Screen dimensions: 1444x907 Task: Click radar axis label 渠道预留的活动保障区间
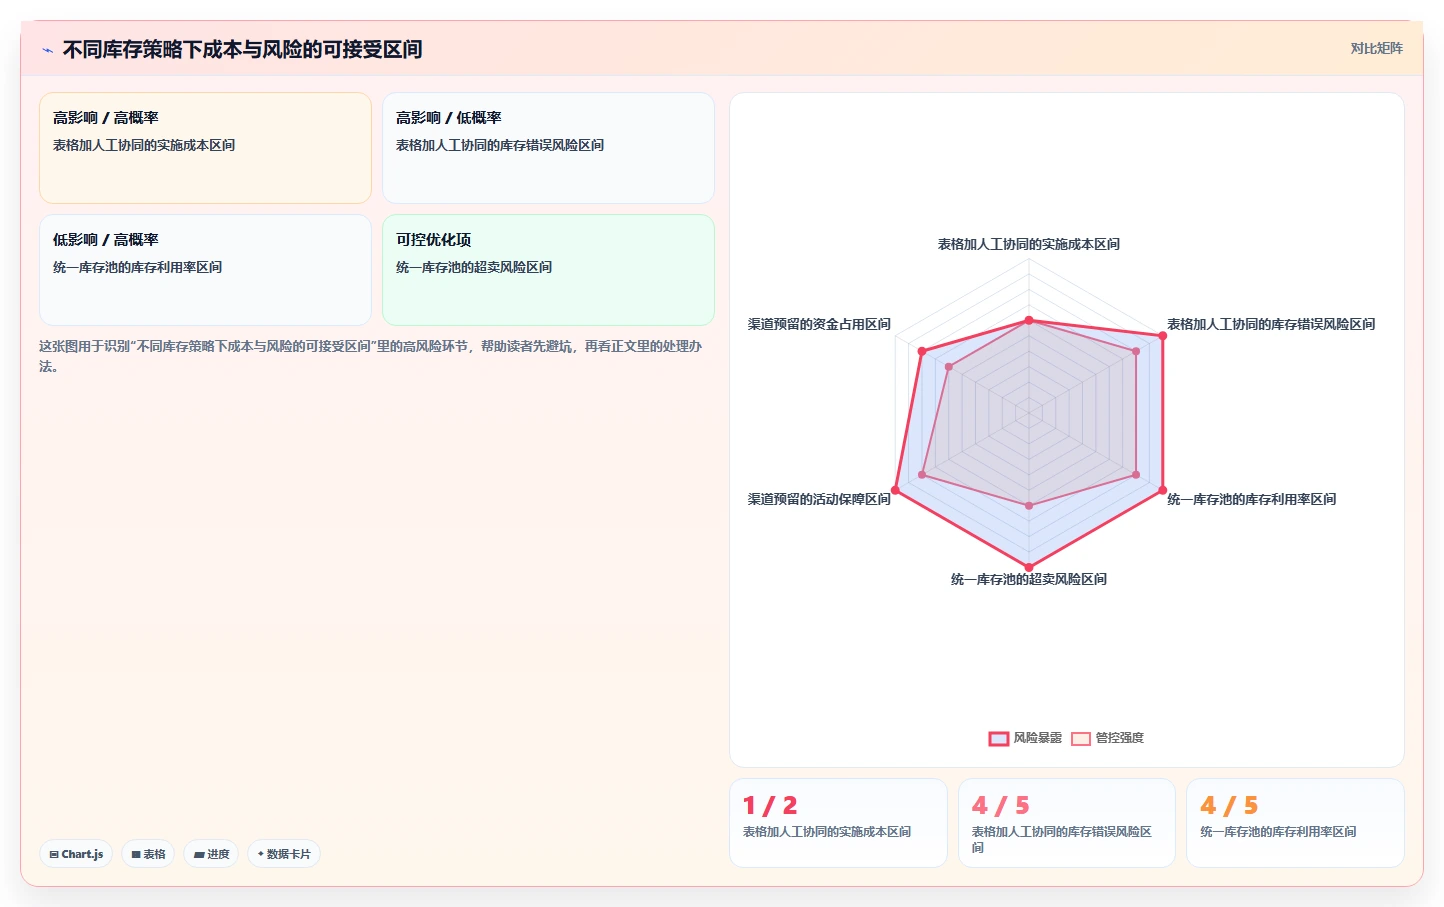pos(819,499)
